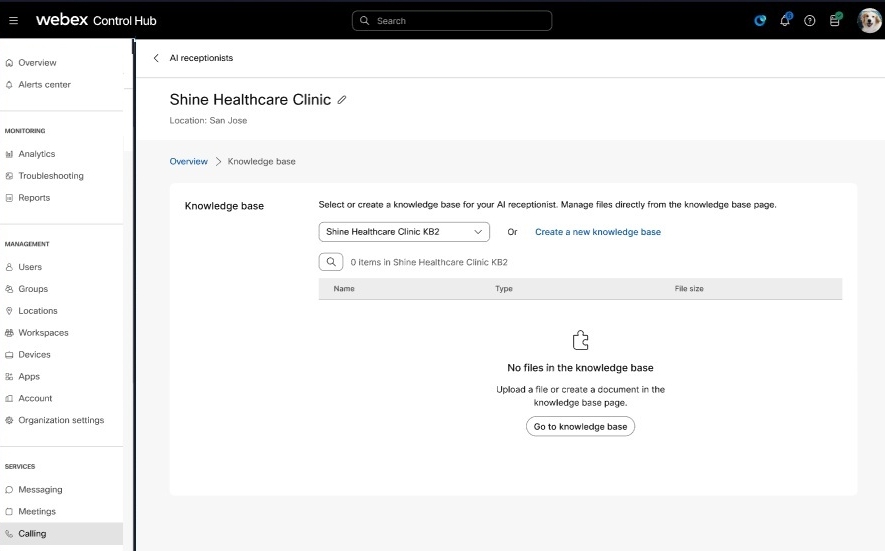Click the Locations pin icon
This screenshot has height=551, width=885.
[x=9, y=311]
